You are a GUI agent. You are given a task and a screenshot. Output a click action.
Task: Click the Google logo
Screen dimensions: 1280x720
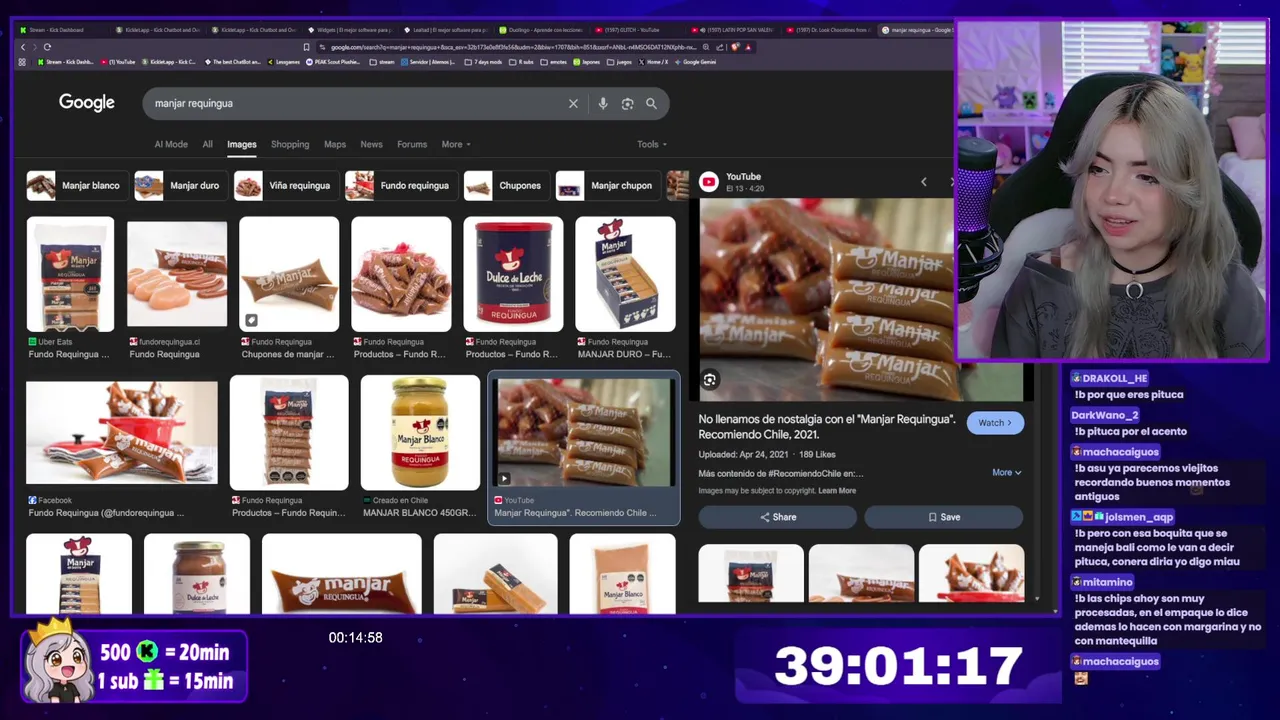click(87, 102)
